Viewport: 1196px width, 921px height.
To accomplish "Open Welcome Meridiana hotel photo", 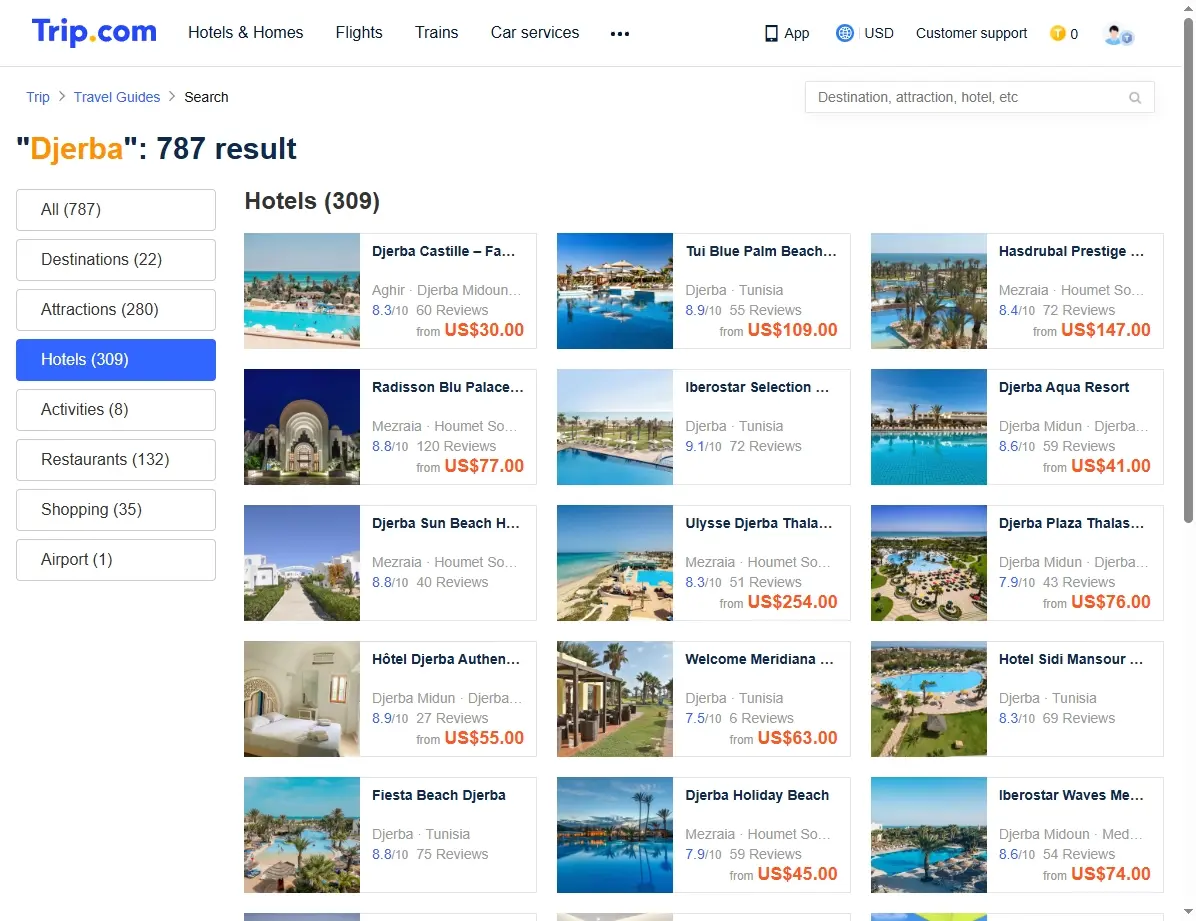I will point(615,699).
